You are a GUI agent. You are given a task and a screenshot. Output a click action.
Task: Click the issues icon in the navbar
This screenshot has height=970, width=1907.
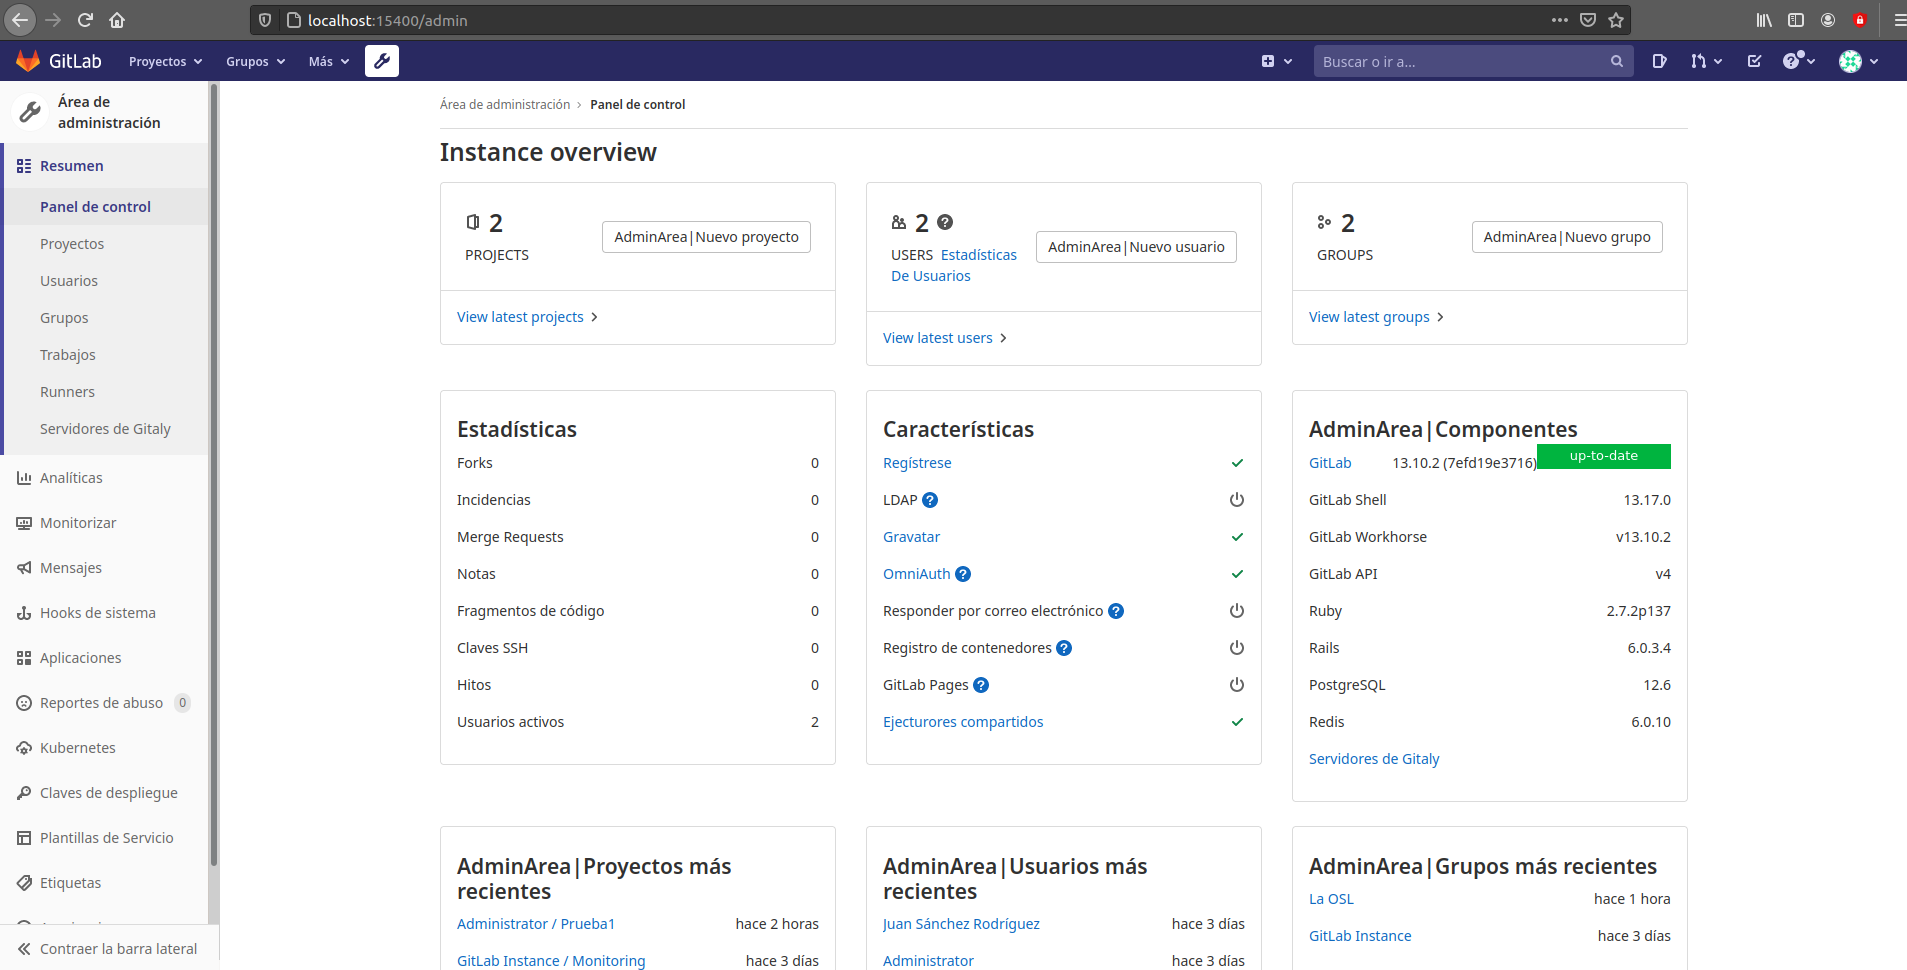tap(1659, 61)
